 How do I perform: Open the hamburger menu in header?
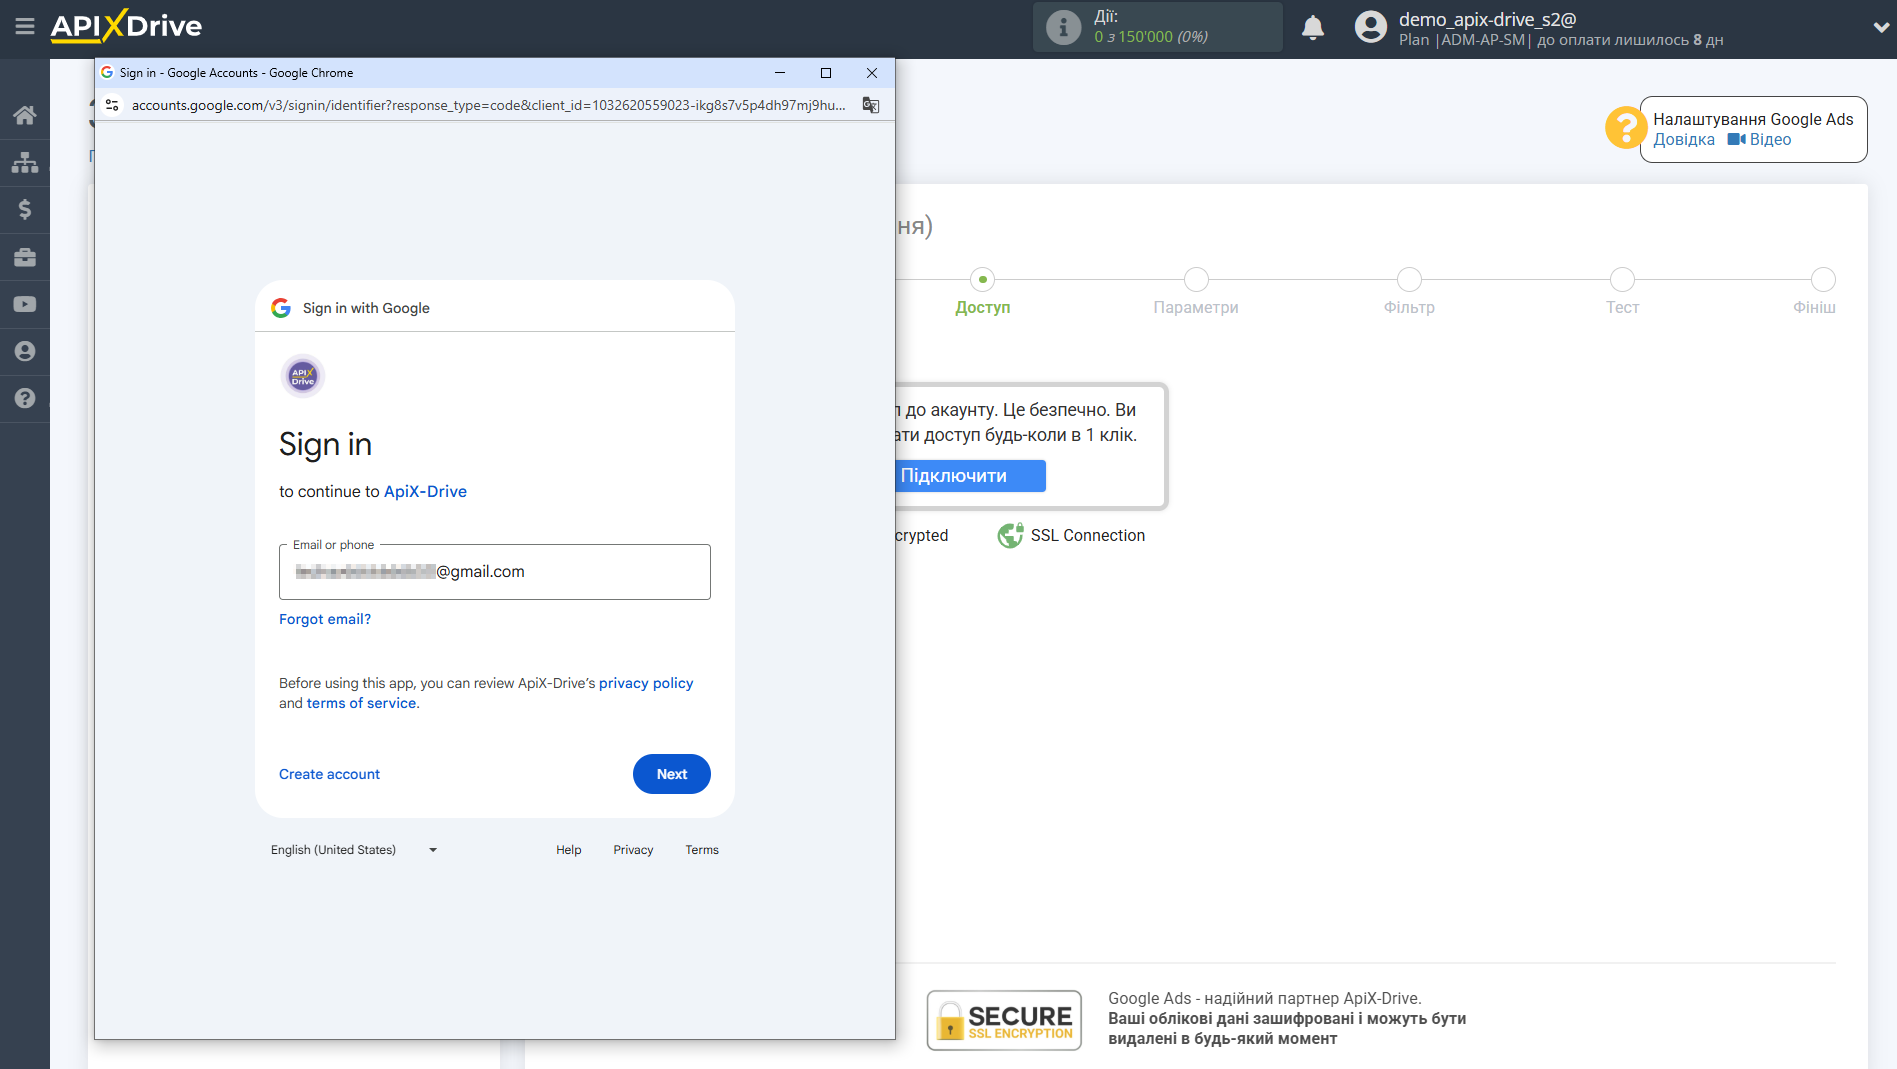tap(25, 27)
